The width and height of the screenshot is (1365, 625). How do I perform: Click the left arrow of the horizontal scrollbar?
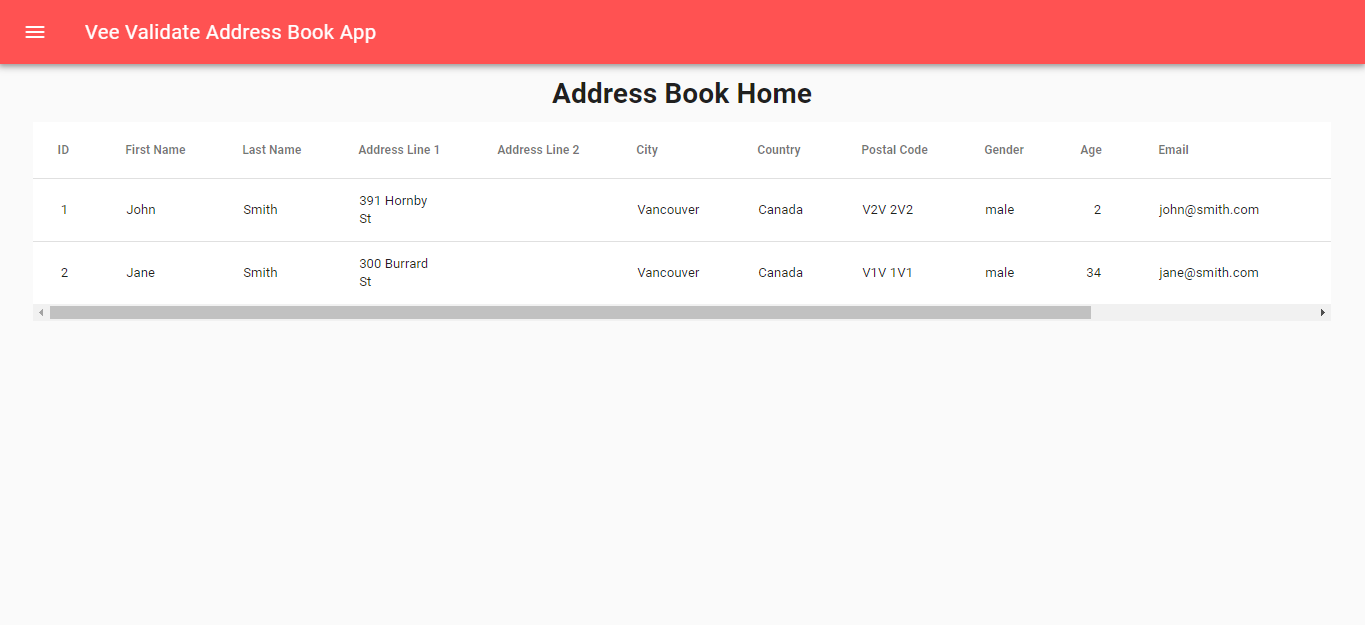tap(40, 311)
